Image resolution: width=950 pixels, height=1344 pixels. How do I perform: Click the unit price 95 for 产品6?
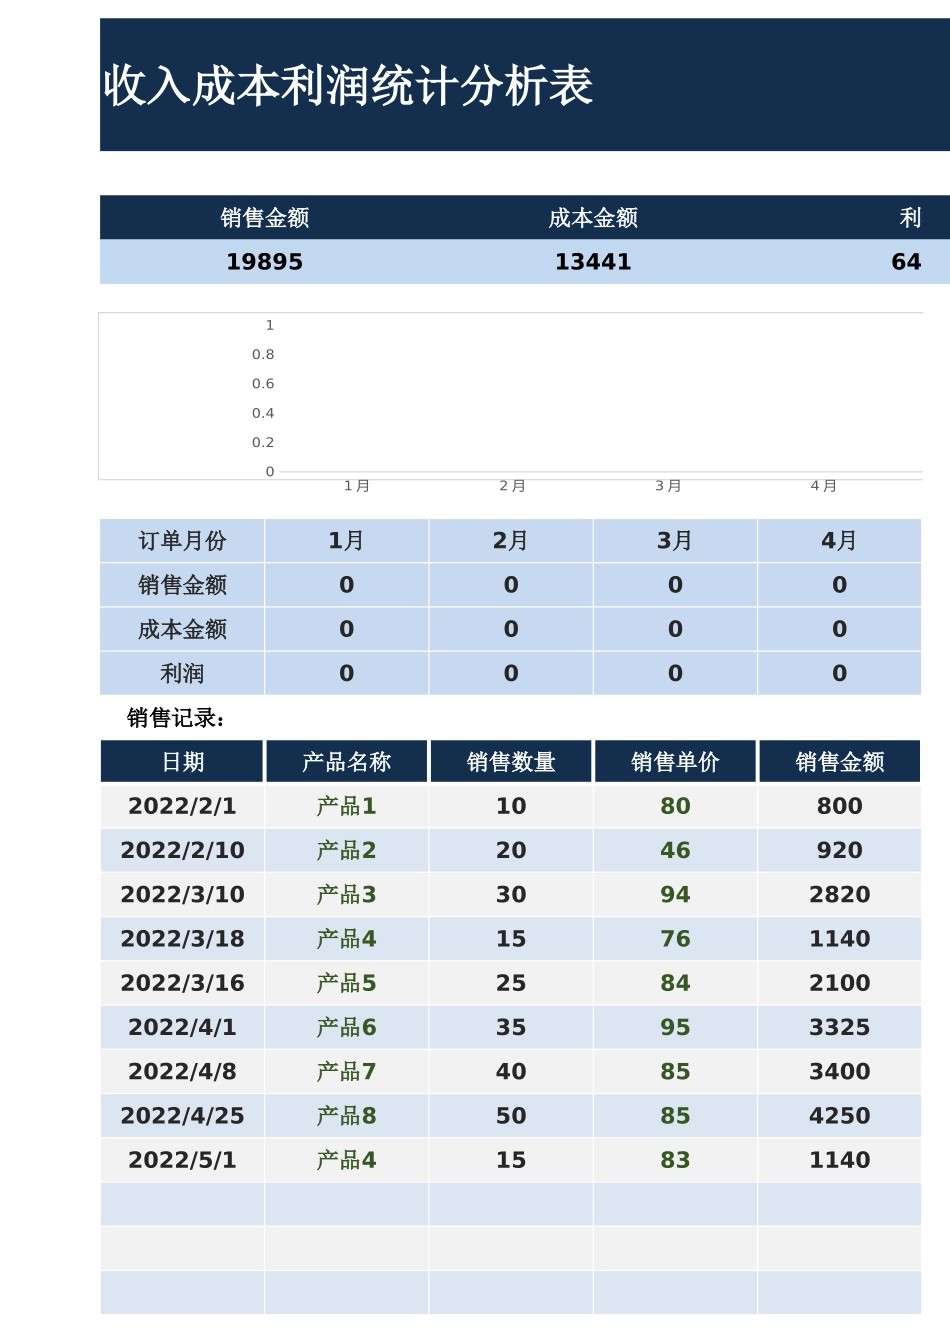point(675,1027)
